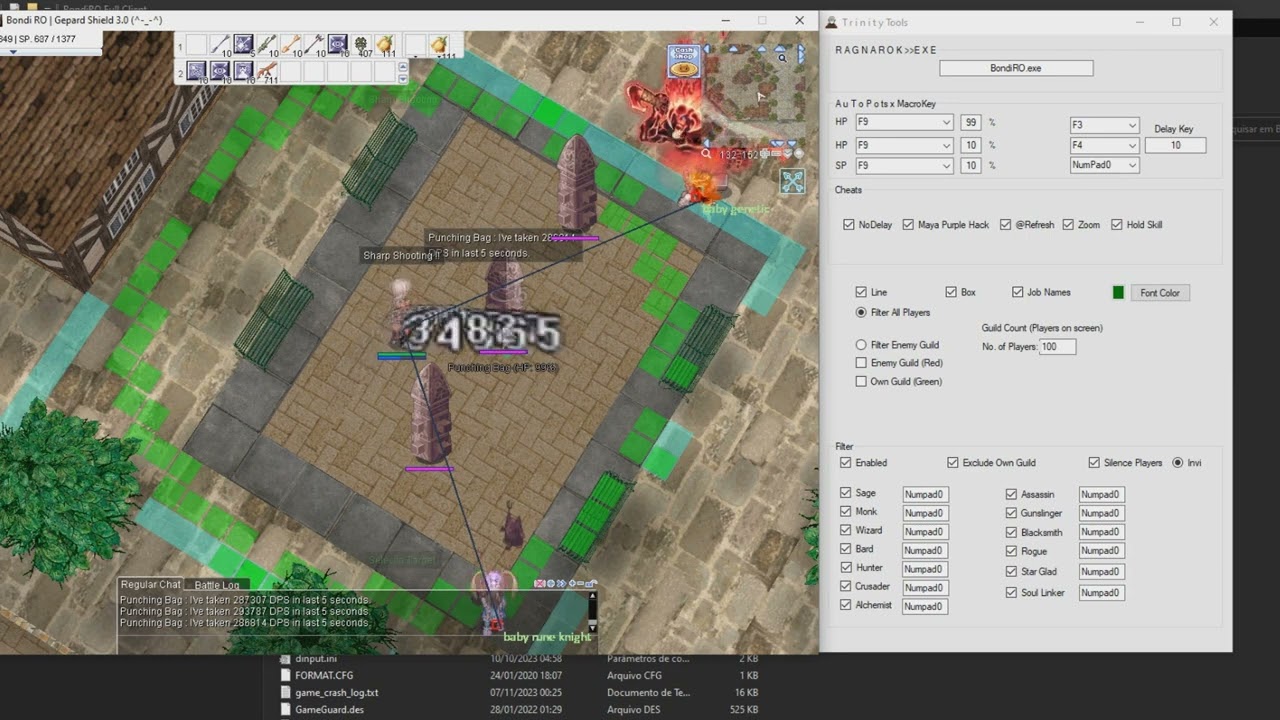Click hotbar scroll up arrow
1280x720 pixels.
[x=403, y=67]
